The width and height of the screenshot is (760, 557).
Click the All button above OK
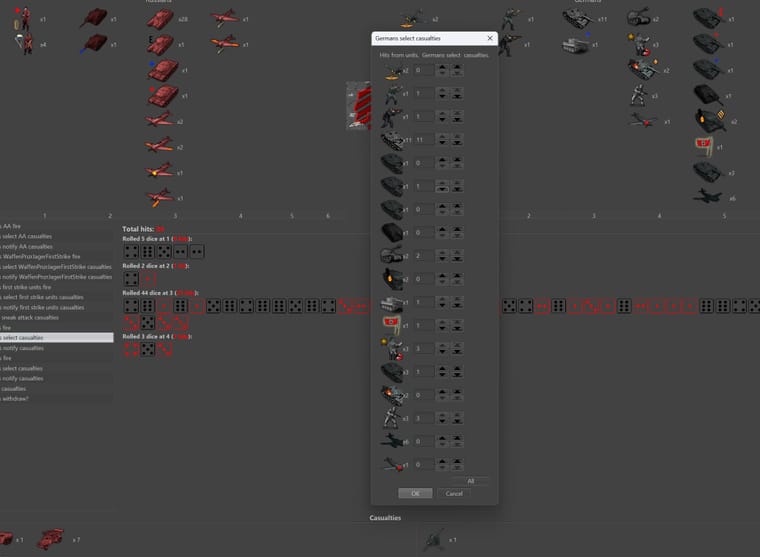pyautogui.click(x=470, y=481)
